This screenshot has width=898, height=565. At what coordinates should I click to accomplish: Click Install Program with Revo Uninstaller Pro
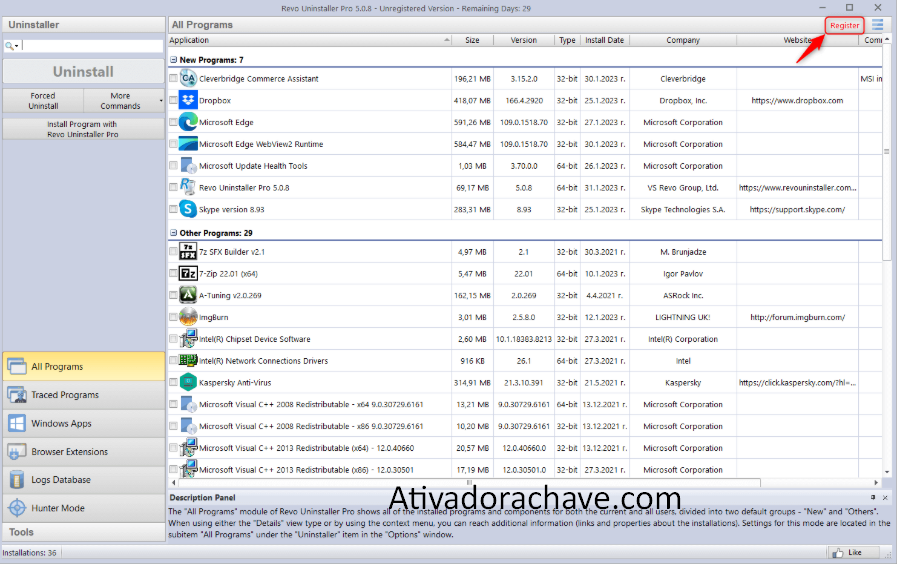[84, 129]
